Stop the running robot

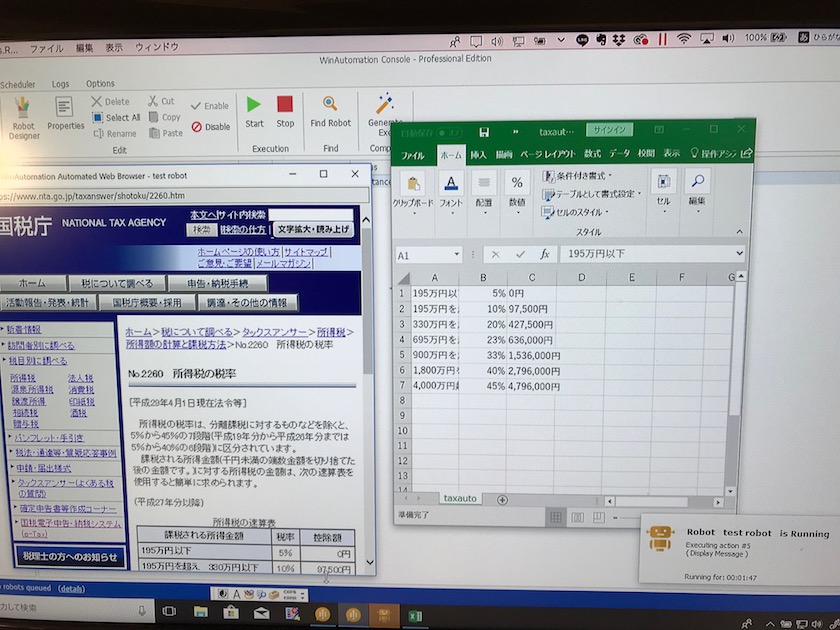[285, 112]
